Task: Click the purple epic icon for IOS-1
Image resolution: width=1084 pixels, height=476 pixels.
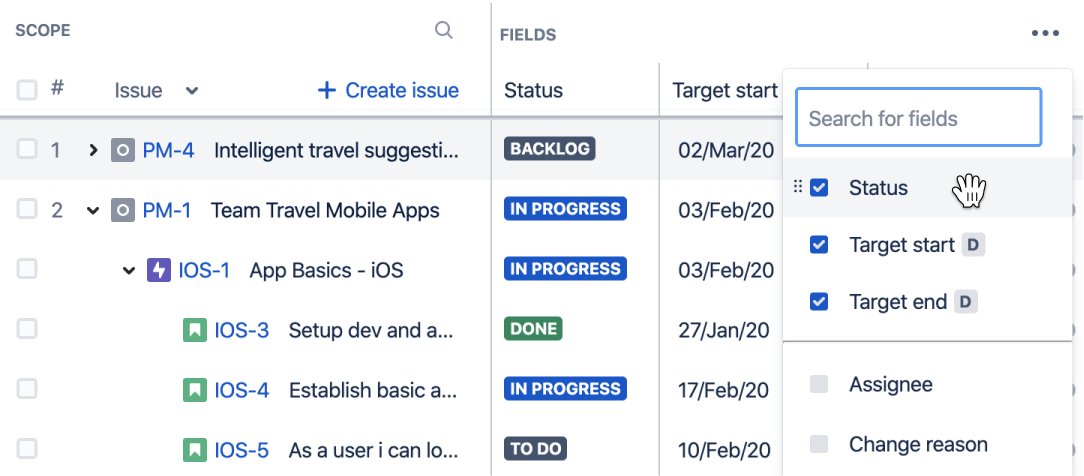Action: pyautogui.click(x=159, y=270)
